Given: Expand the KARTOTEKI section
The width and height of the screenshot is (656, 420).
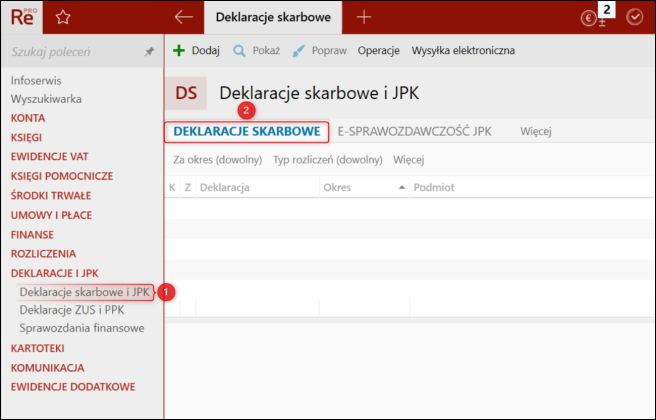Looking at the screenshot, I should point(38,348).
